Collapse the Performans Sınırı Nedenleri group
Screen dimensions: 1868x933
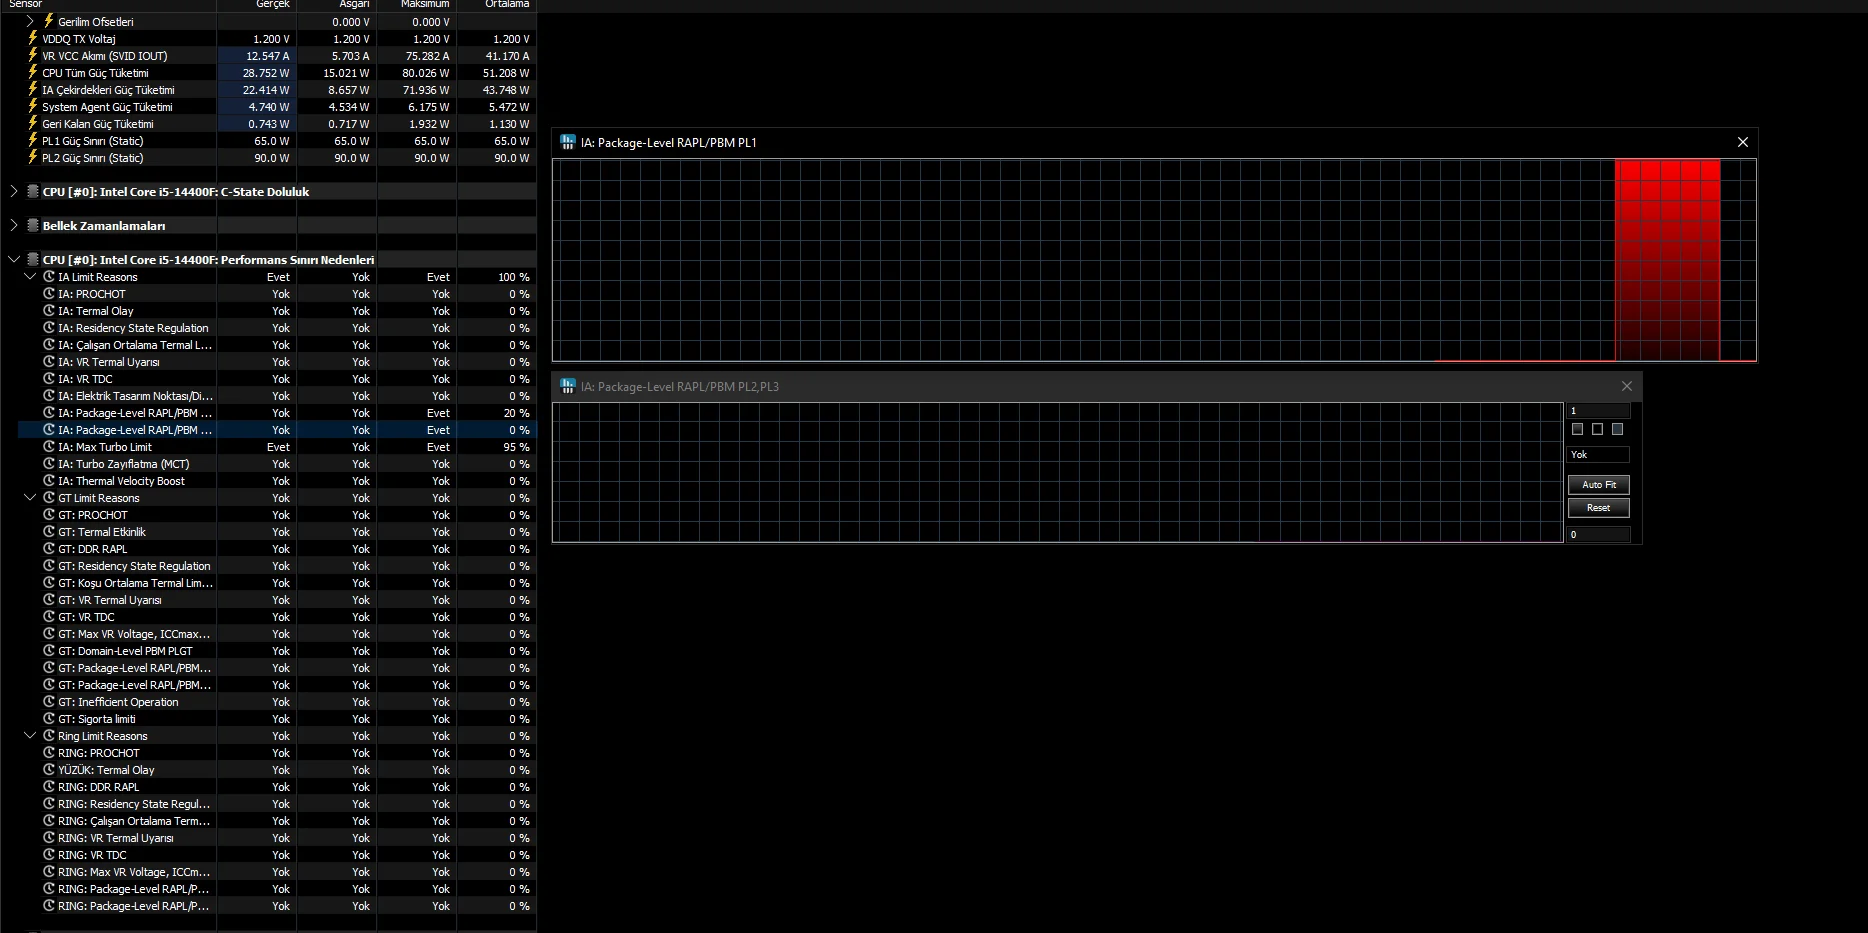click(14, 259)
